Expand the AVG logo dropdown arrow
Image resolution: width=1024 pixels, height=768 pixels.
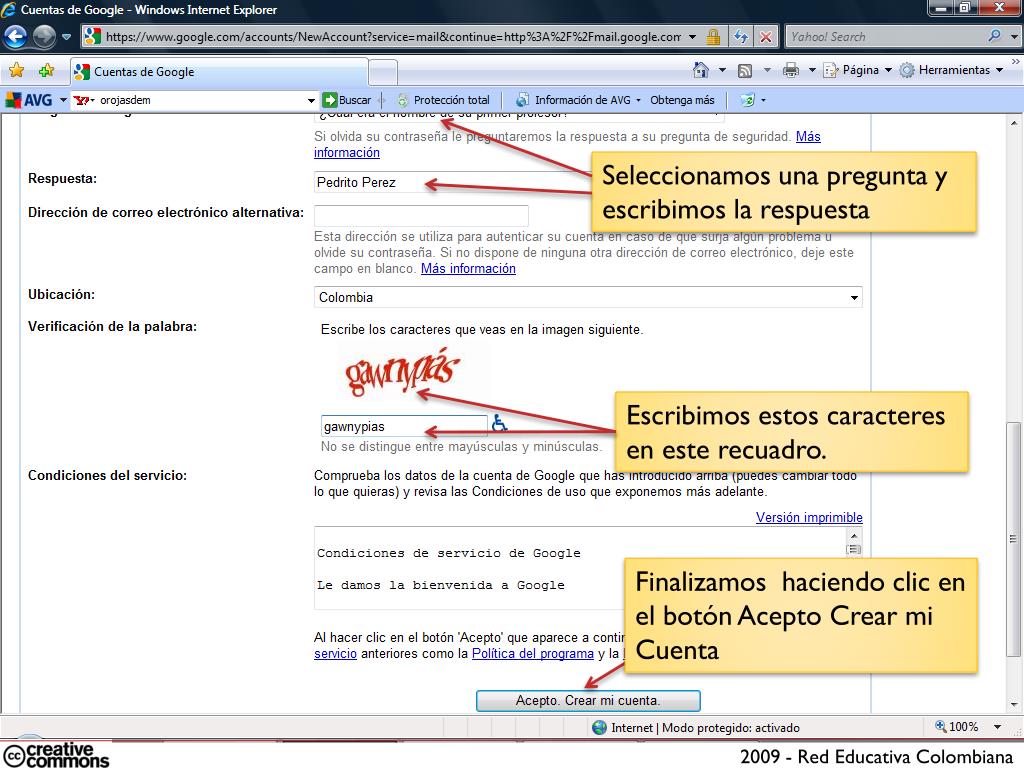63,100
